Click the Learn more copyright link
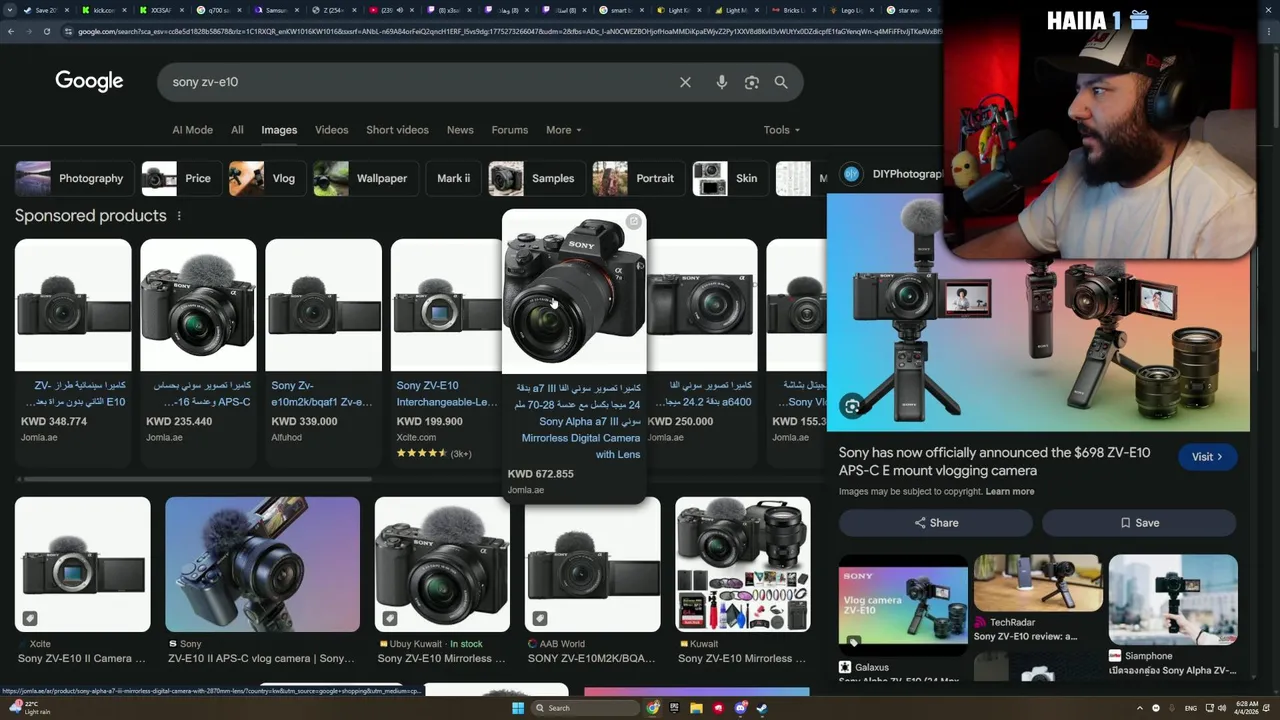 coord(1010,491)
